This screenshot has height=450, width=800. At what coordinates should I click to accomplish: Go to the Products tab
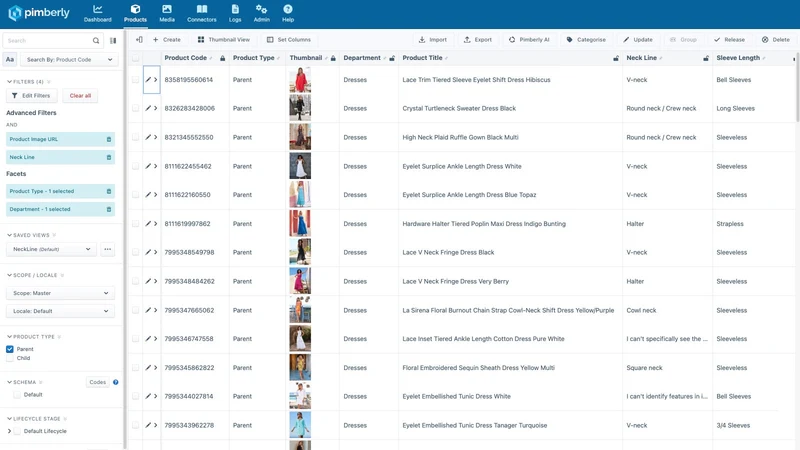(x=135, y=14)
